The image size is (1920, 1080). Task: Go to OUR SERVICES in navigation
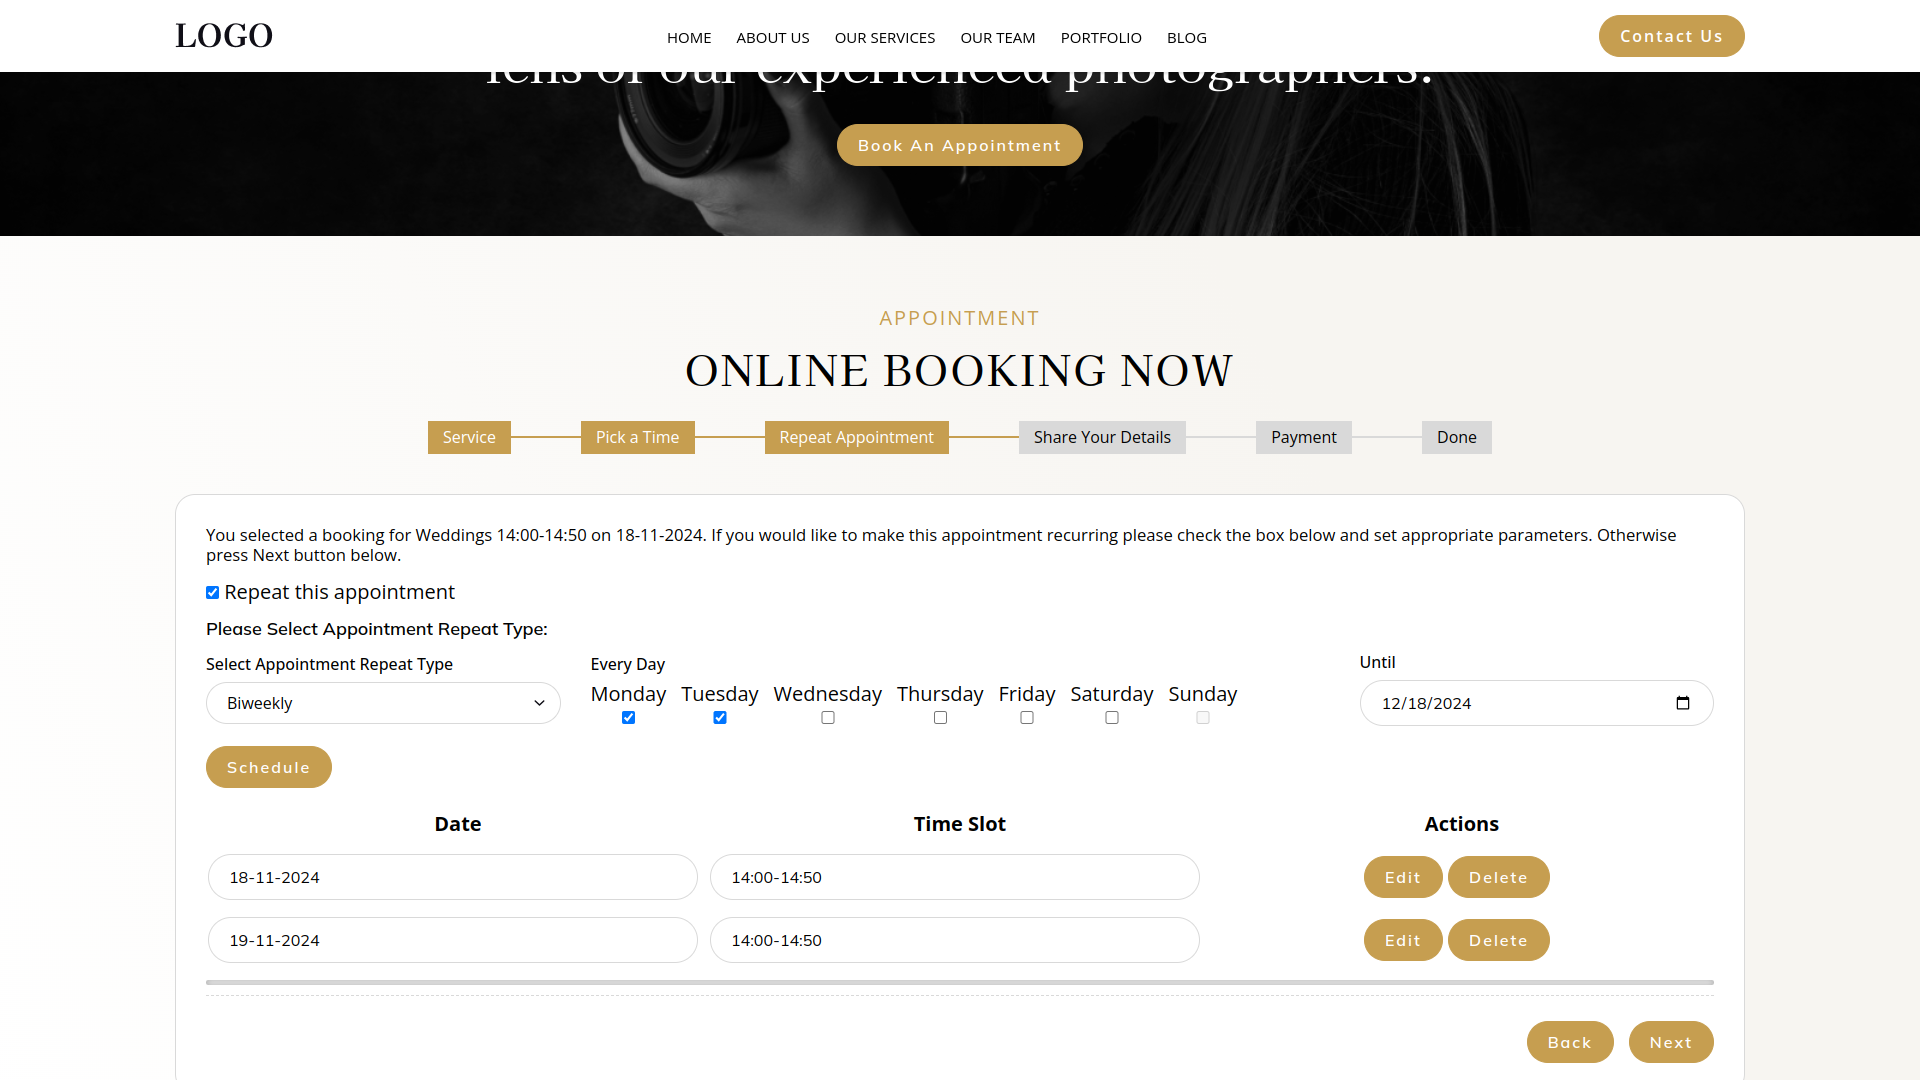pyautogui.click(x=885, y=38)
